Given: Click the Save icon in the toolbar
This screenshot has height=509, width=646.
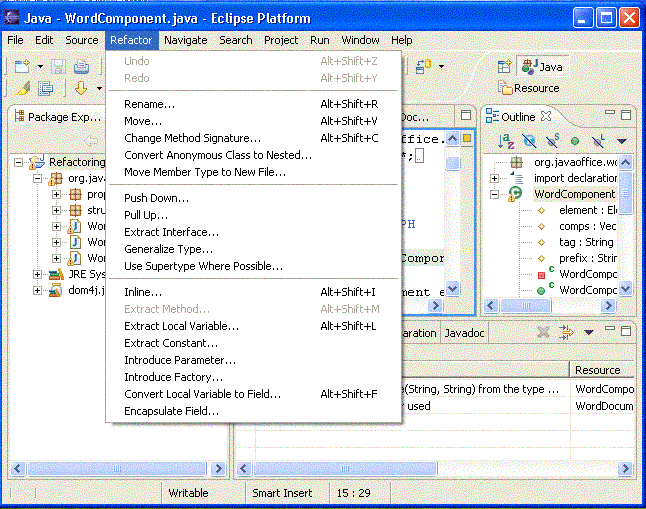Looking at the screenshot, I should [x=58, y=67].
